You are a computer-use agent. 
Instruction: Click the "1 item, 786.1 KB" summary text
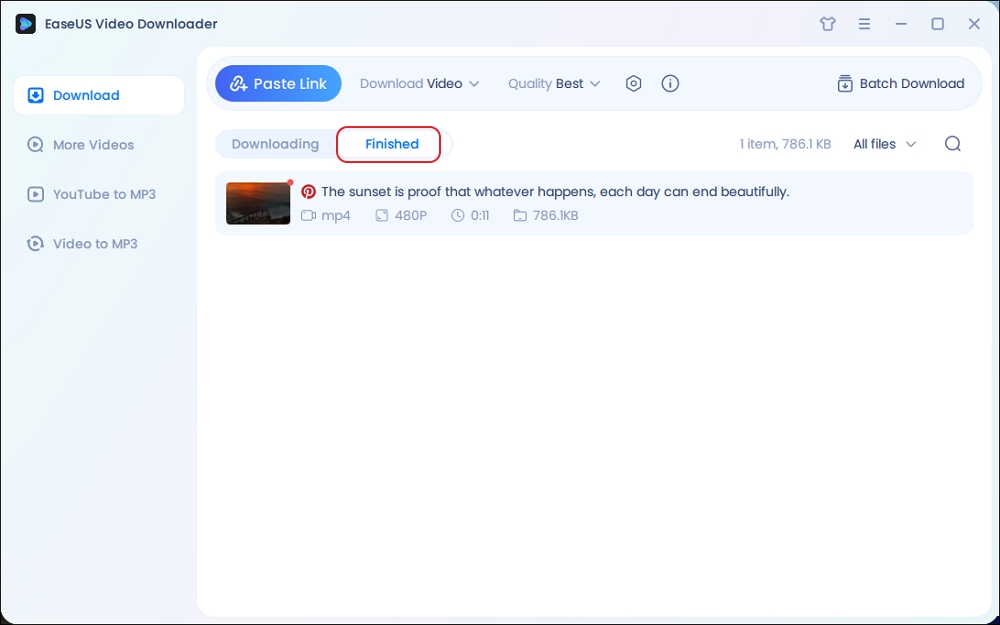tap(785, 144)
